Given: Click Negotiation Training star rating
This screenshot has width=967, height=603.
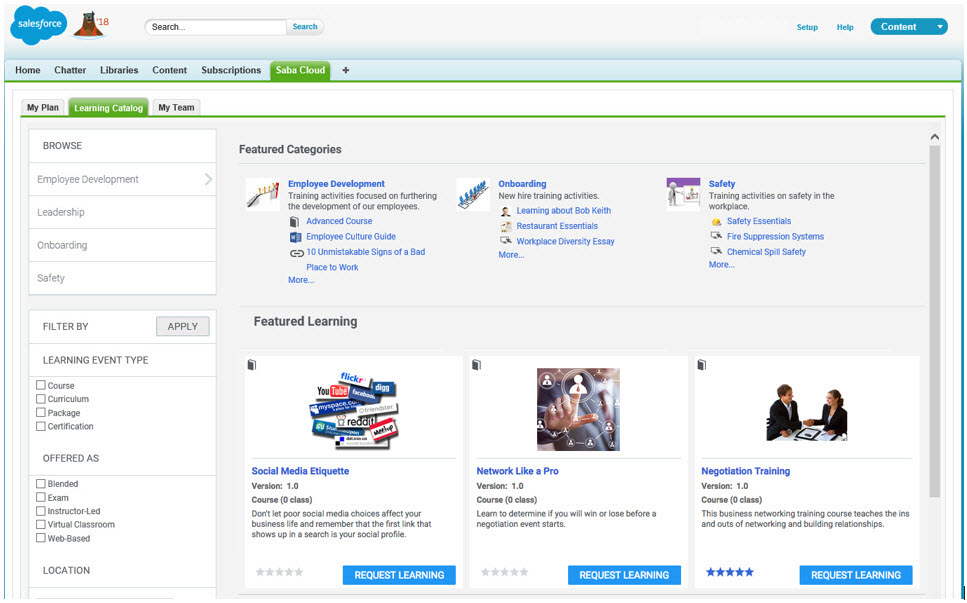Looking at the screenshot, I should click(730, 572).
